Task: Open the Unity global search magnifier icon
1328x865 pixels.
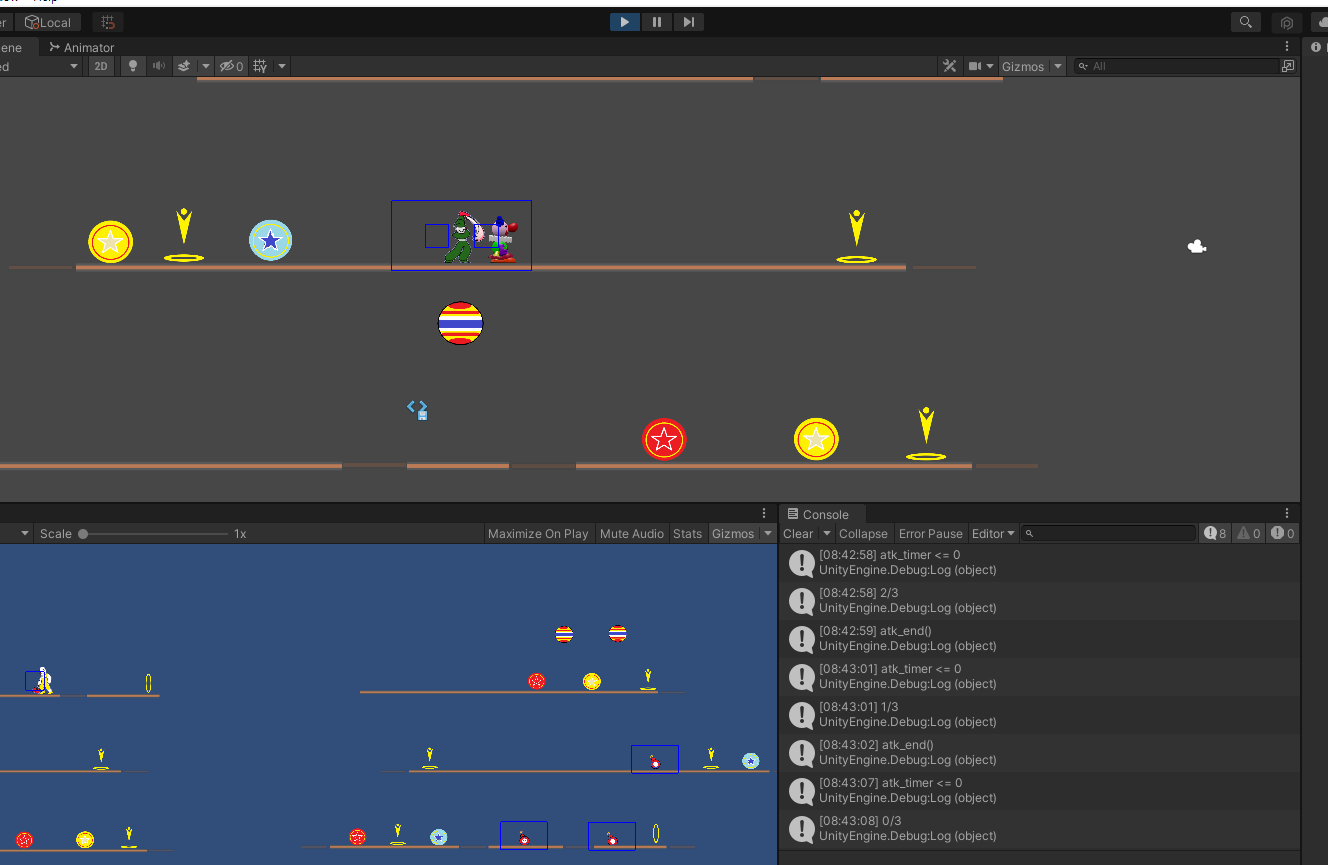Action: [x=1245, y=22]
